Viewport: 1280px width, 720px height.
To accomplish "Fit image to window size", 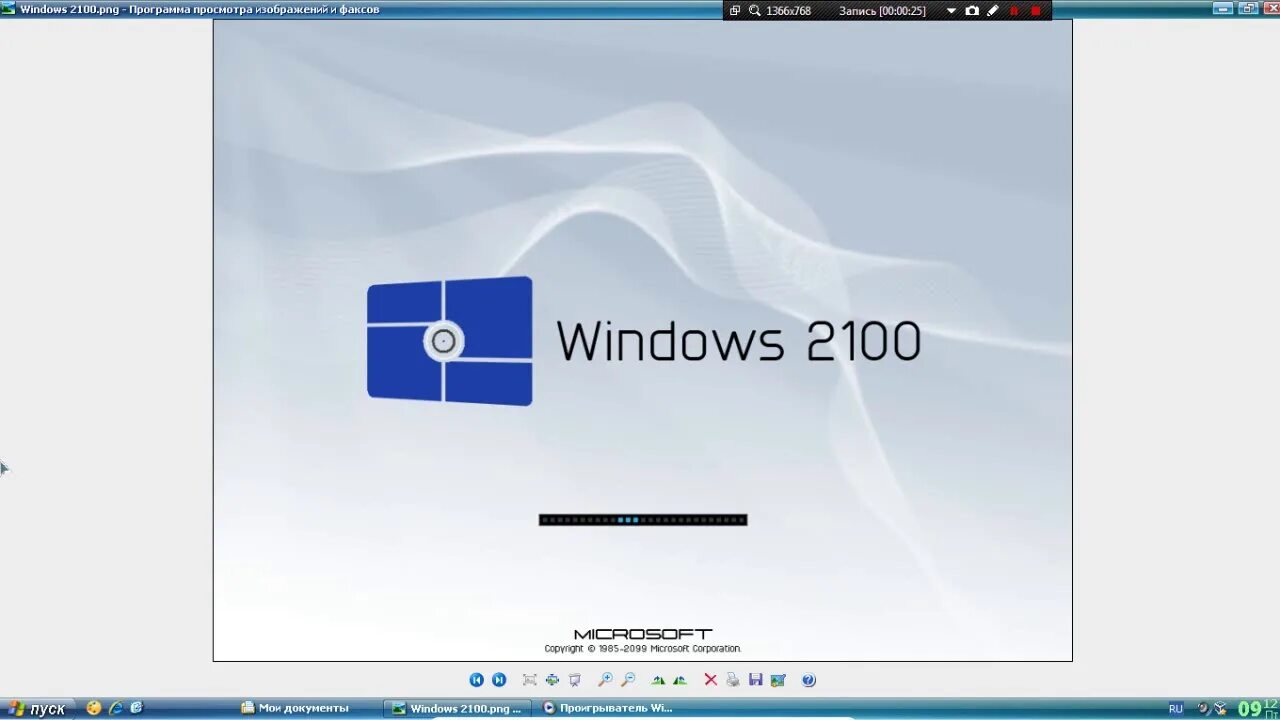I will tap(530, 680).
